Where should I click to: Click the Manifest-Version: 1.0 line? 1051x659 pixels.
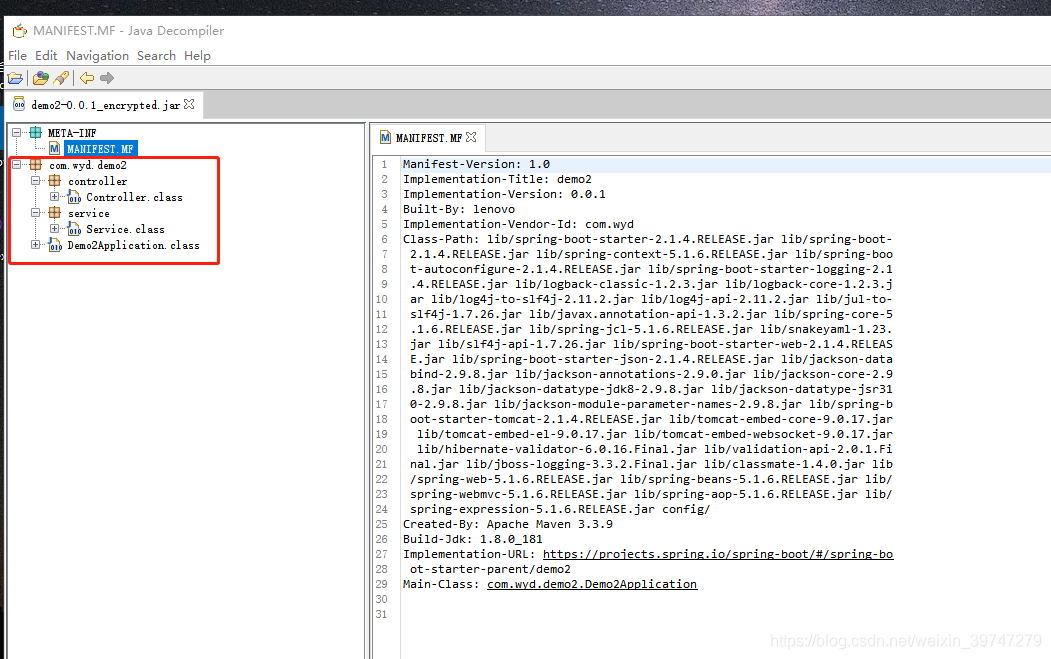pyautogui.click(x=476, y=164)
